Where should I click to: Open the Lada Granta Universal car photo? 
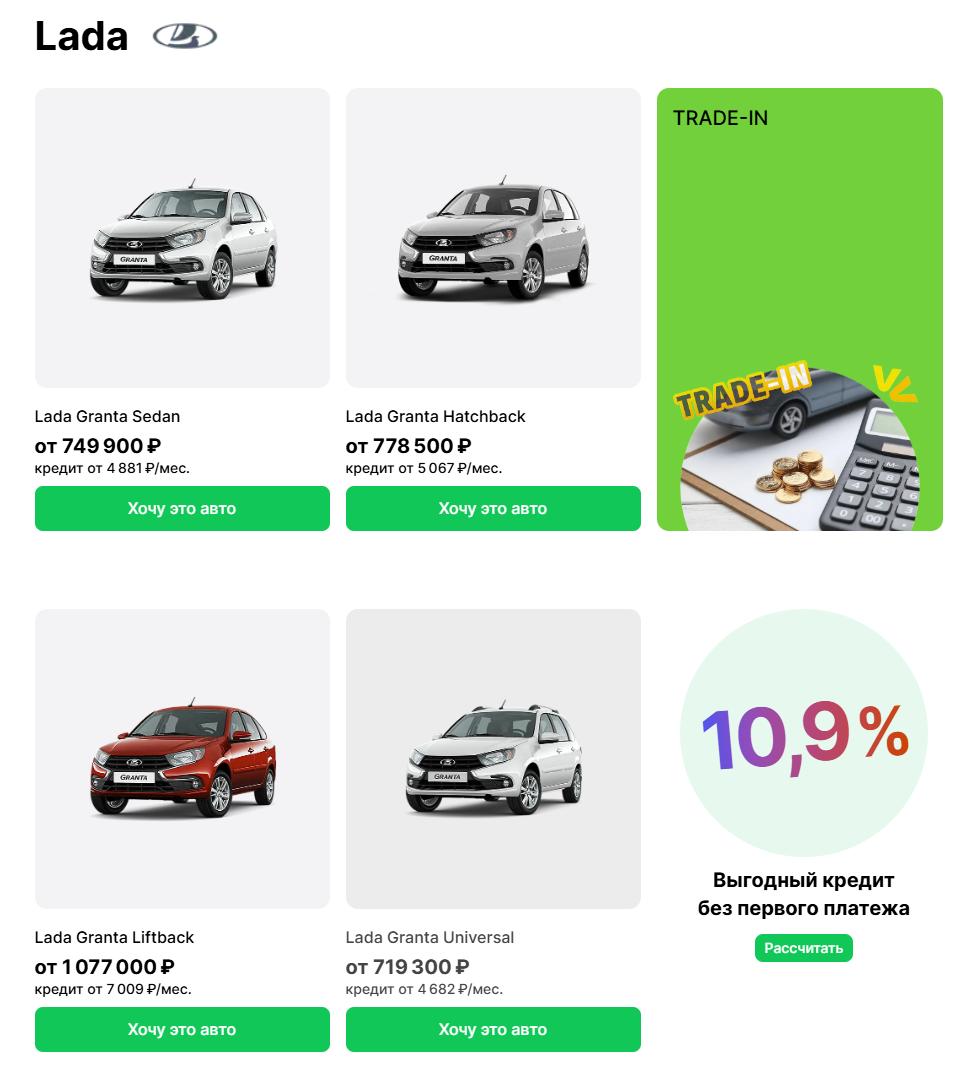[x=493, y=758]
